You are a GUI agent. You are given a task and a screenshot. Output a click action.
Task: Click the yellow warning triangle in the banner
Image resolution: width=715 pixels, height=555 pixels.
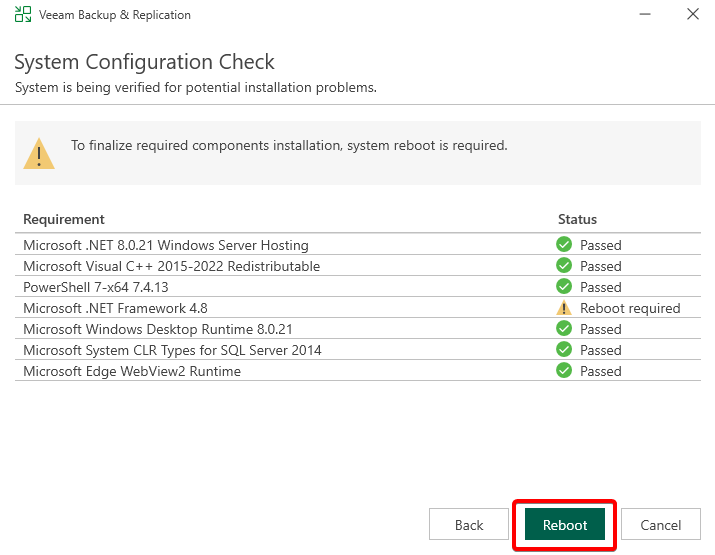(x=40, y=153)
